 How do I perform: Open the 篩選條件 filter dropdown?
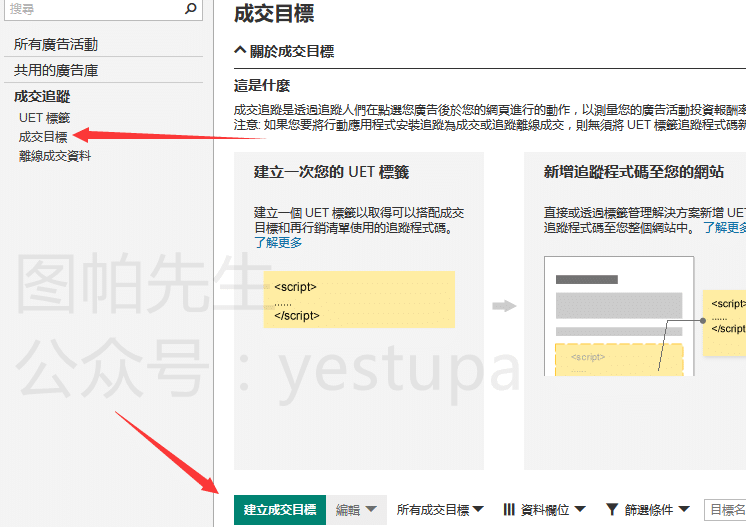pos(648,510)
